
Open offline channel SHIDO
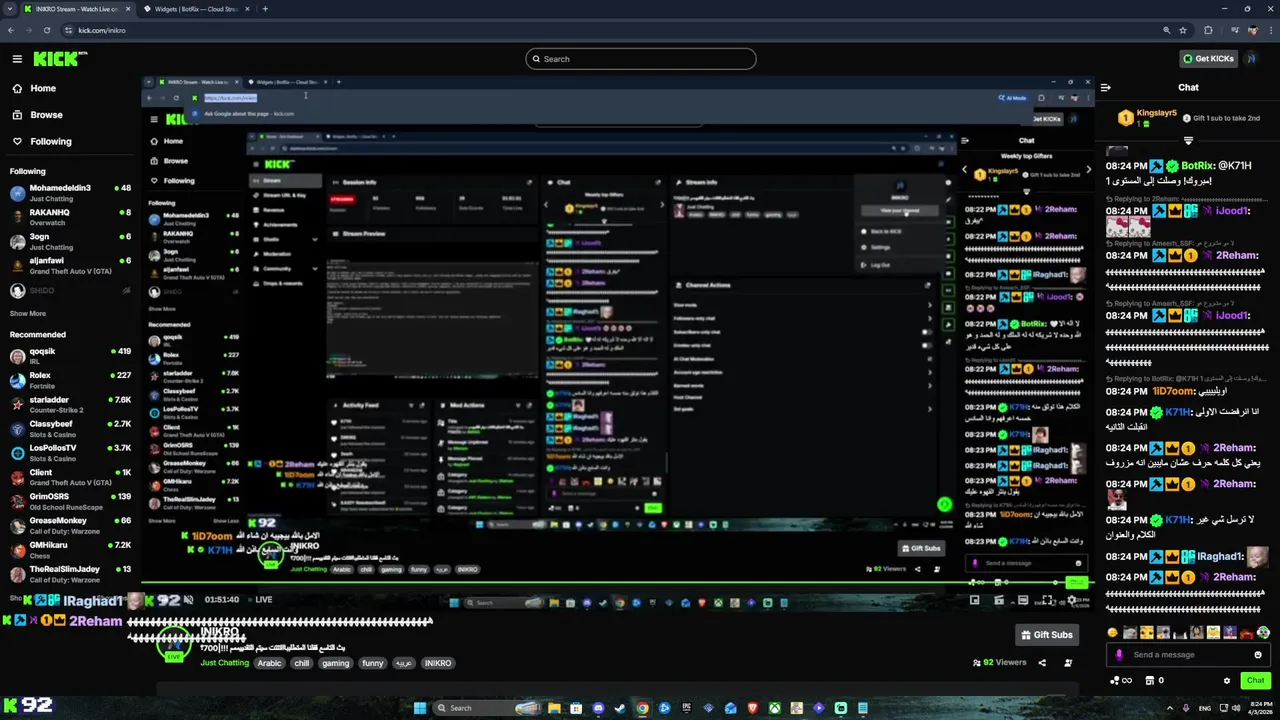pos(70,290)
